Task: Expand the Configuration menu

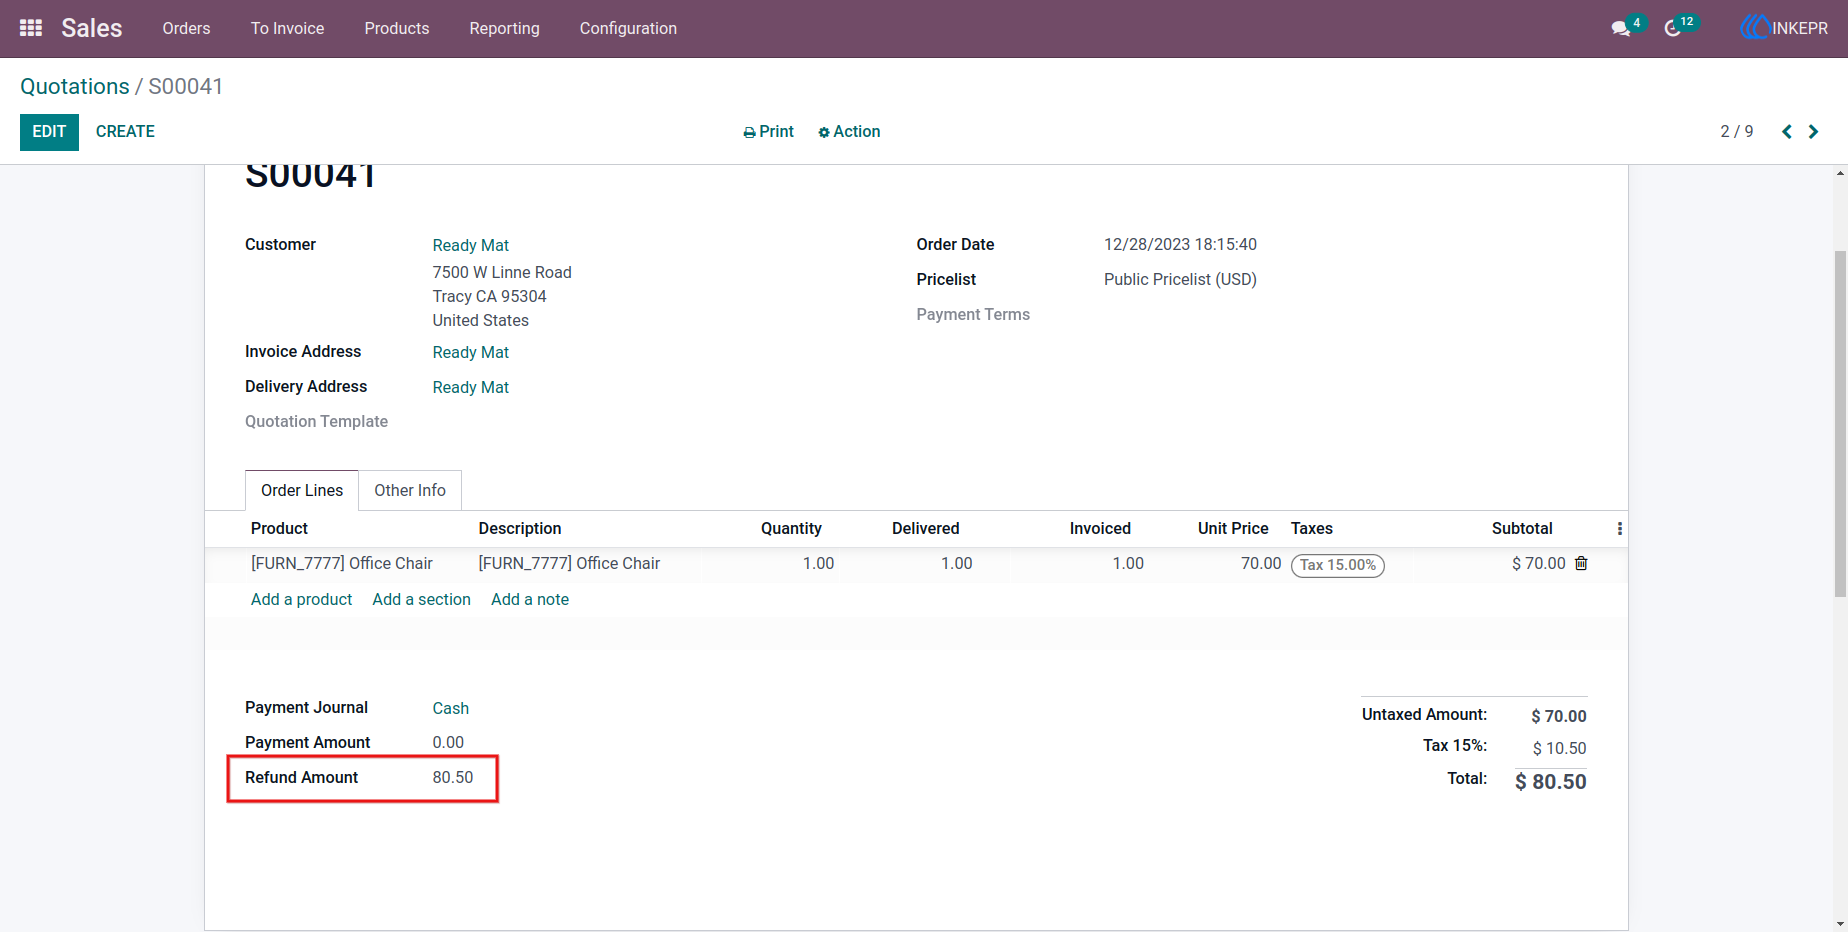Action: coord(628,28)
